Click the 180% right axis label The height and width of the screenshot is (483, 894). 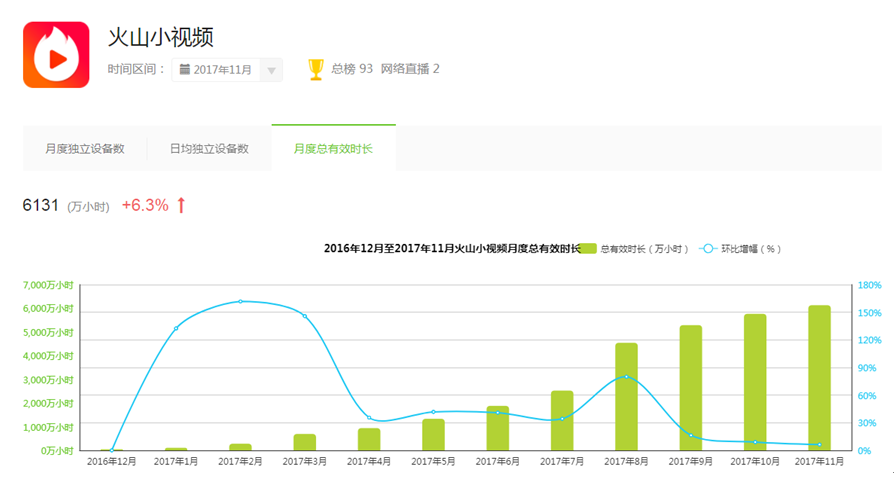[x=869, y=285]
